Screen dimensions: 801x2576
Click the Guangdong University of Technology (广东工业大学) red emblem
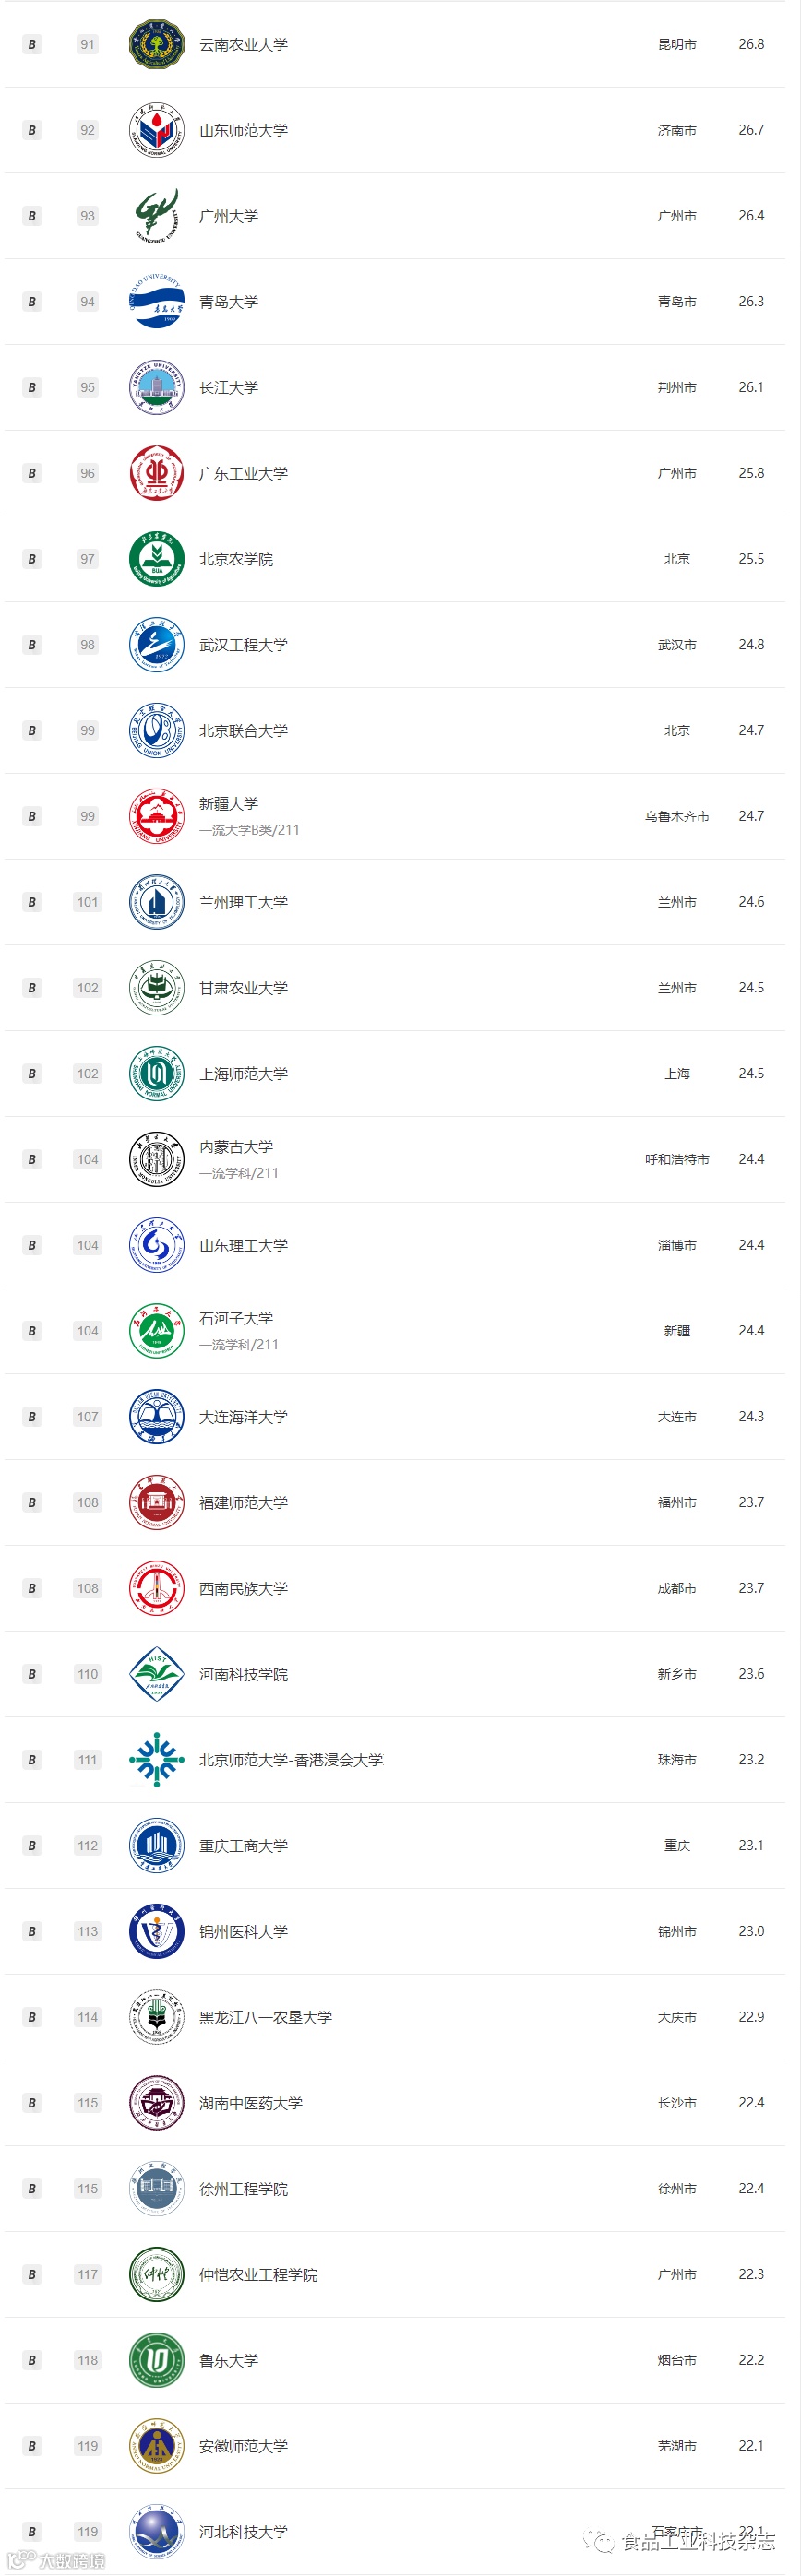point(157,473)
